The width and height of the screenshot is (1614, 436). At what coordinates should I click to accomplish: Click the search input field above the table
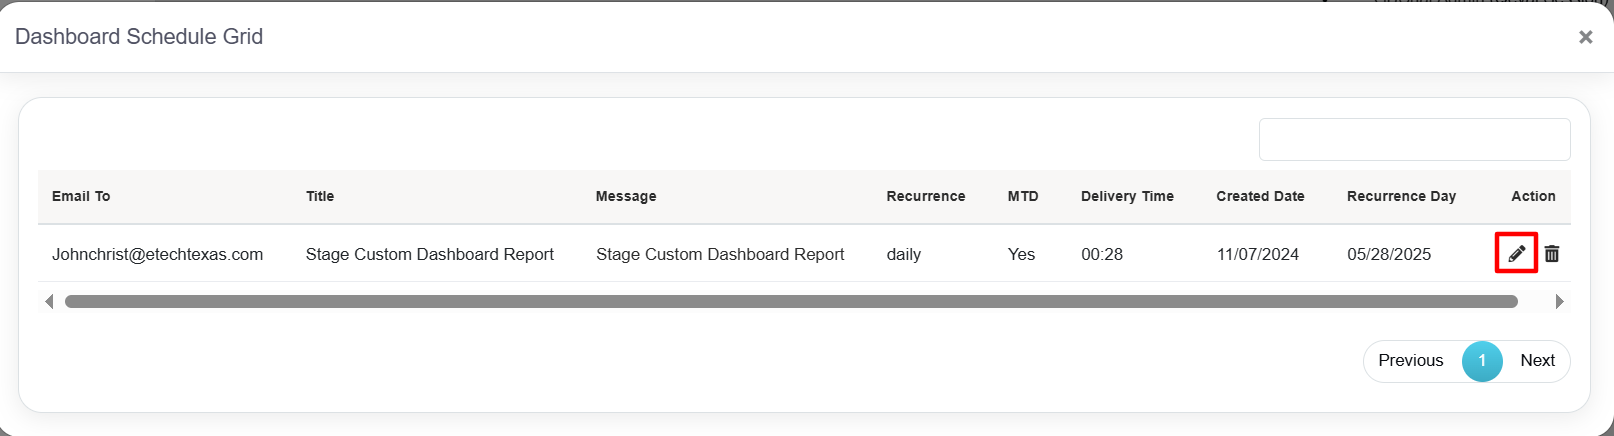1413,140
